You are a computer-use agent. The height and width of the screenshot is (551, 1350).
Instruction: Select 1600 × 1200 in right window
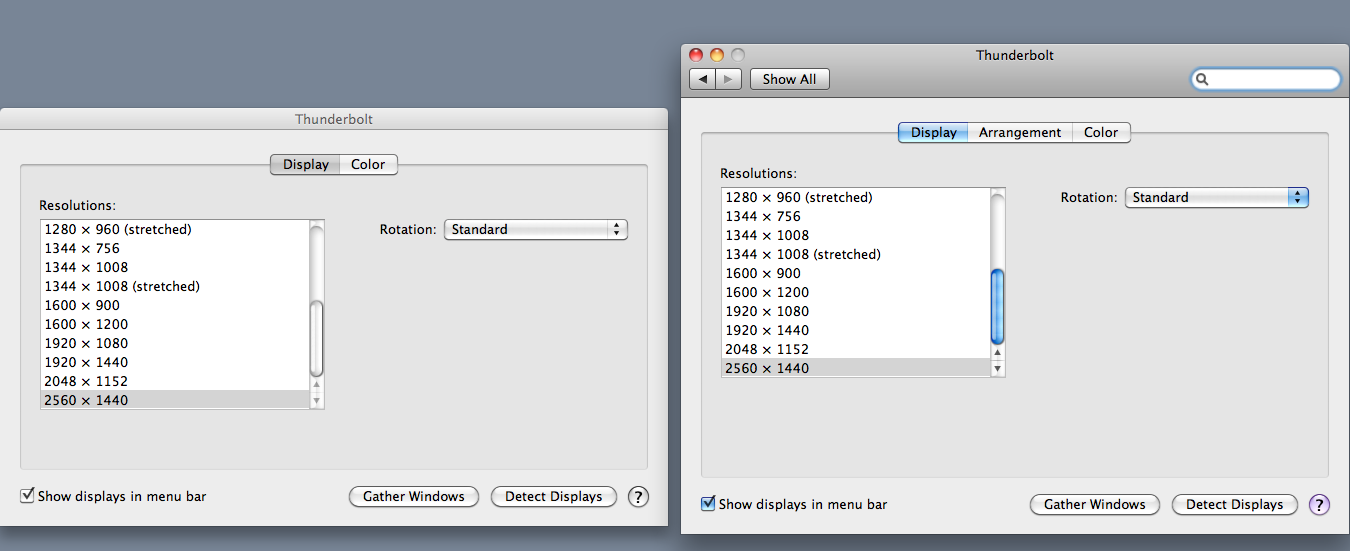click(856, 293)
